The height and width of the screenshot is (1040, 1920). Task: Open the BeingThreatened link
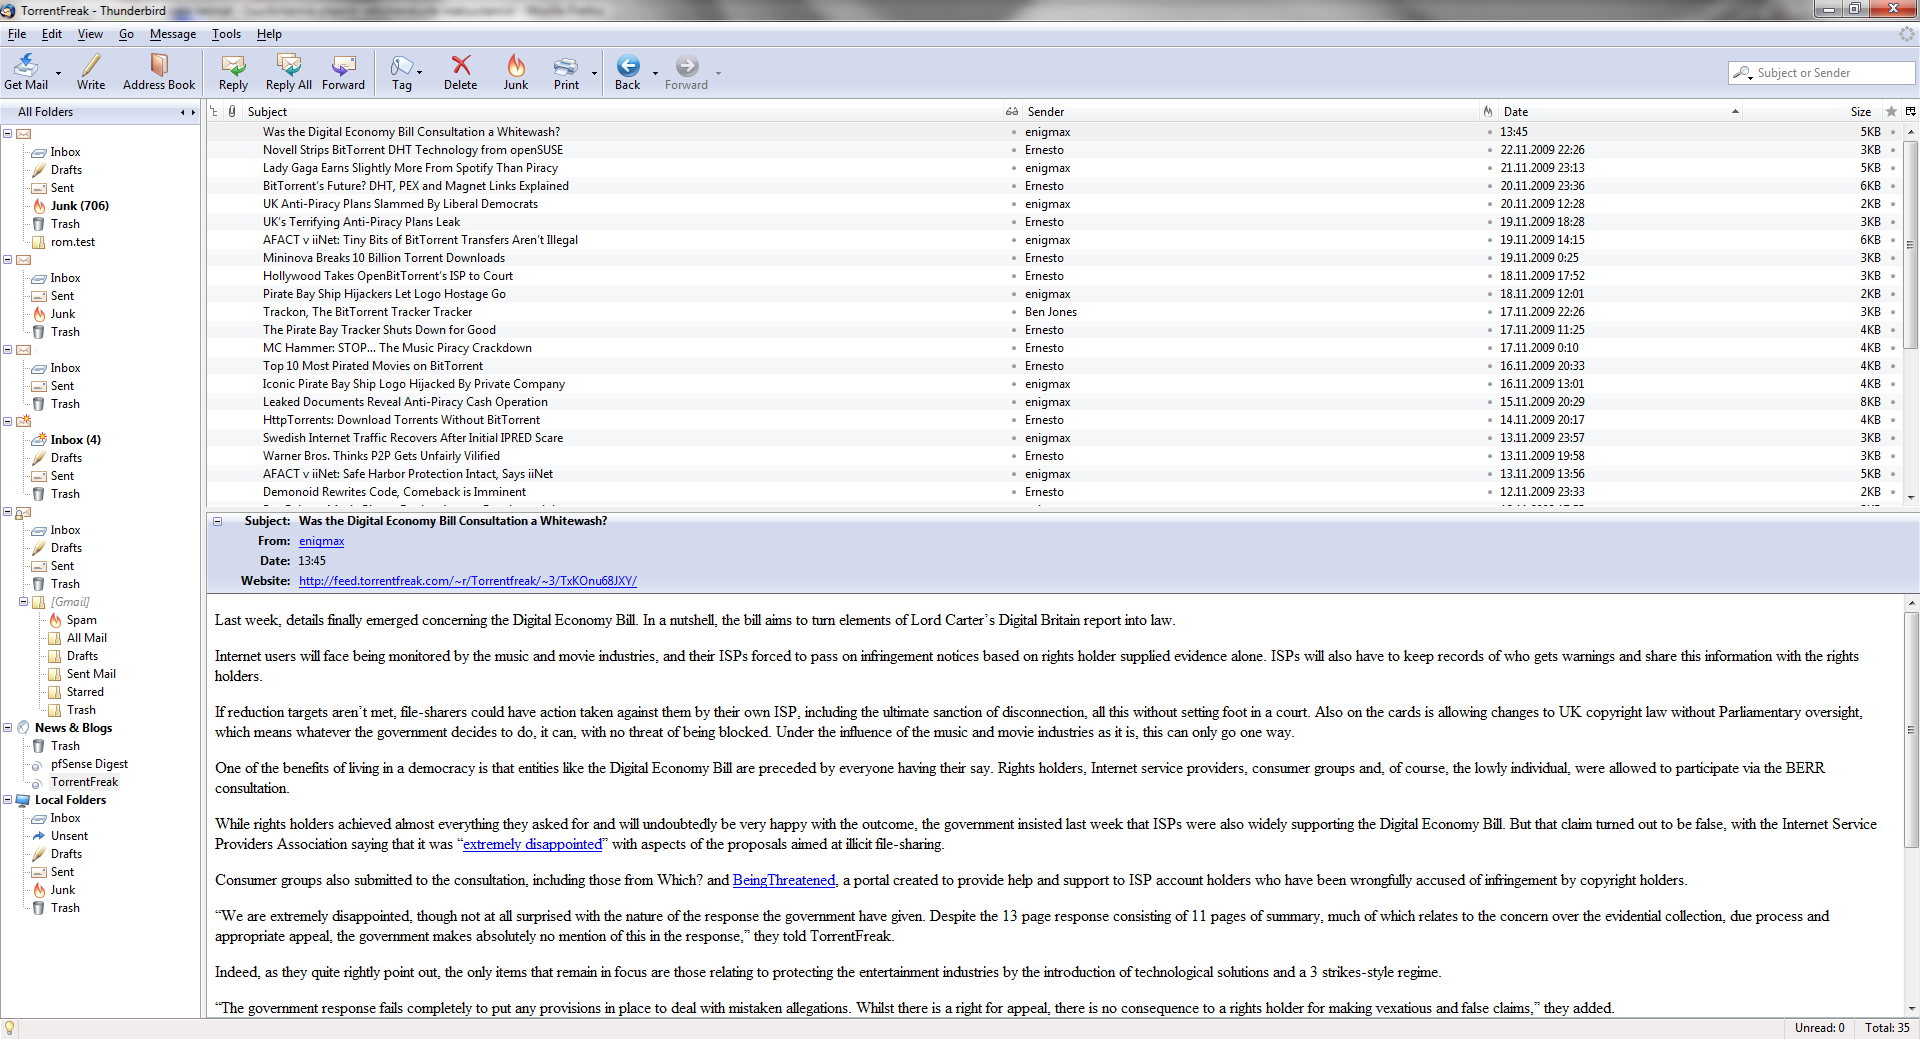click(x=784, y=880)
